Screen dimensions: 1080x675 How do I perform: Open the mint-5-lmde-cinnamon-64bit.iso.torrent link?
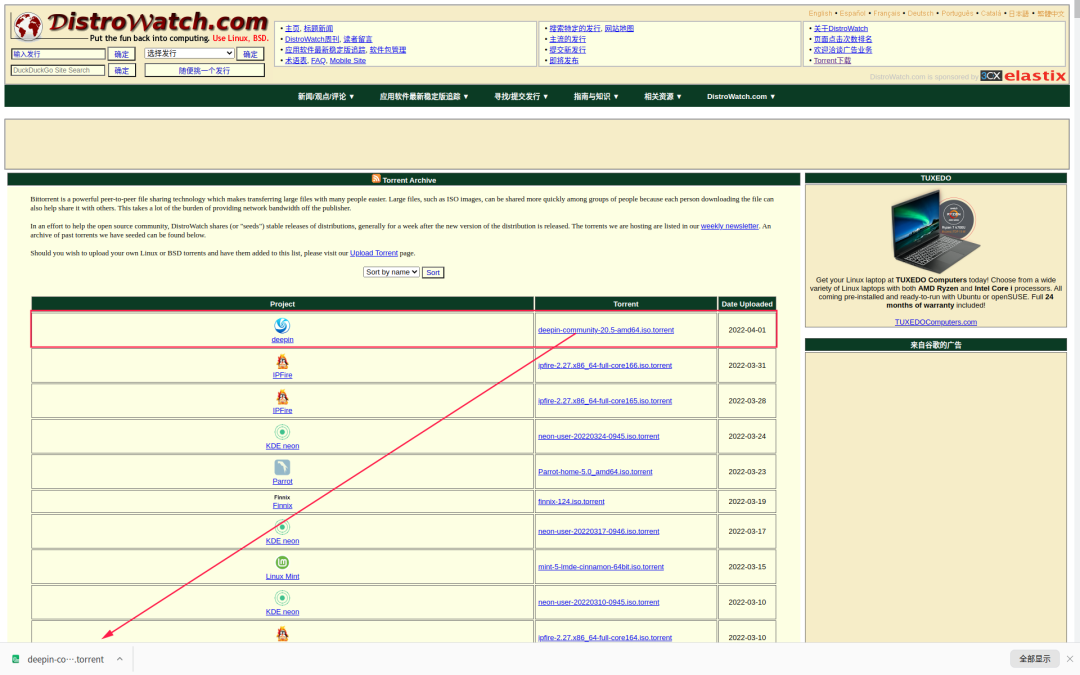tap(601, 566)
